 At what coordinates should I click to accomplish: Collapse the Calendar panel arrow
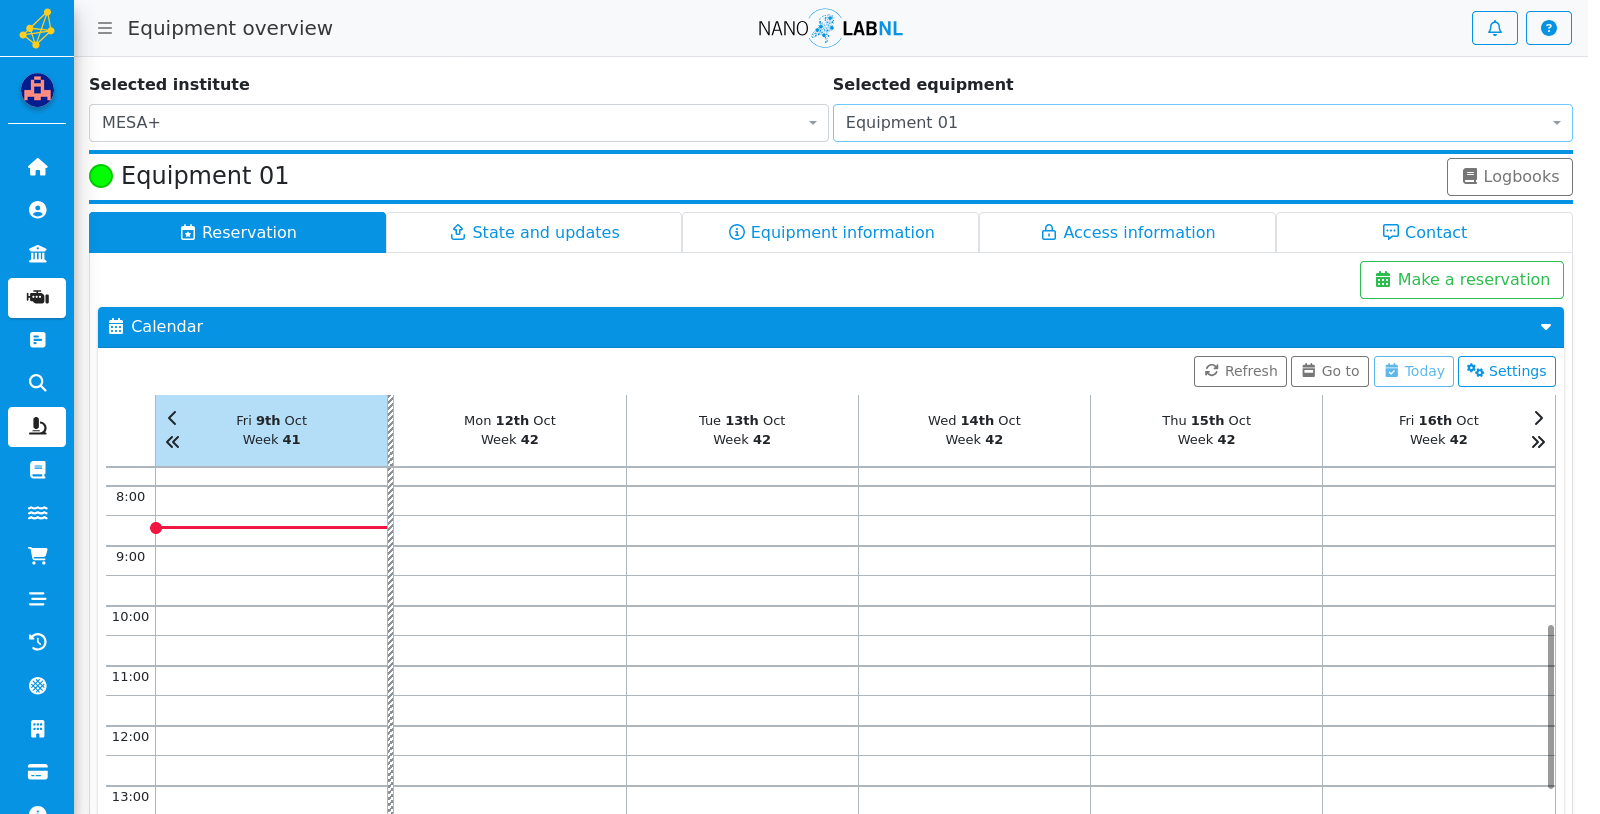tap(1546, 327)
